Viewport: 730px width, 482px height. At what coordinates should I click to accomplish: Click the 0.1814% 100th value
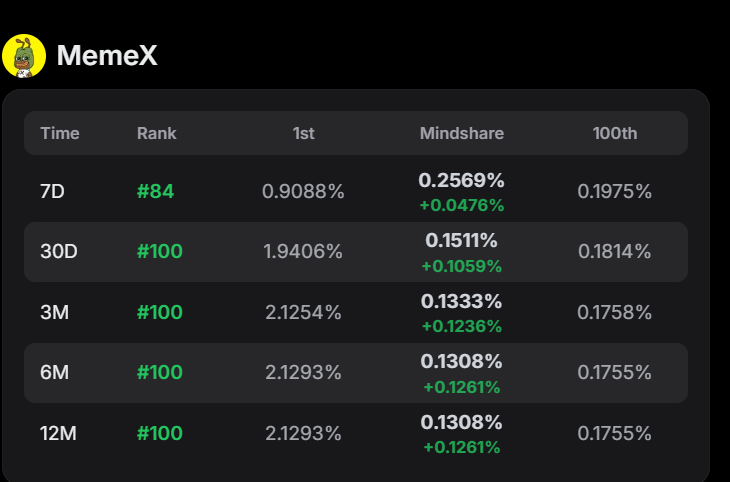[x=615, y=251]
